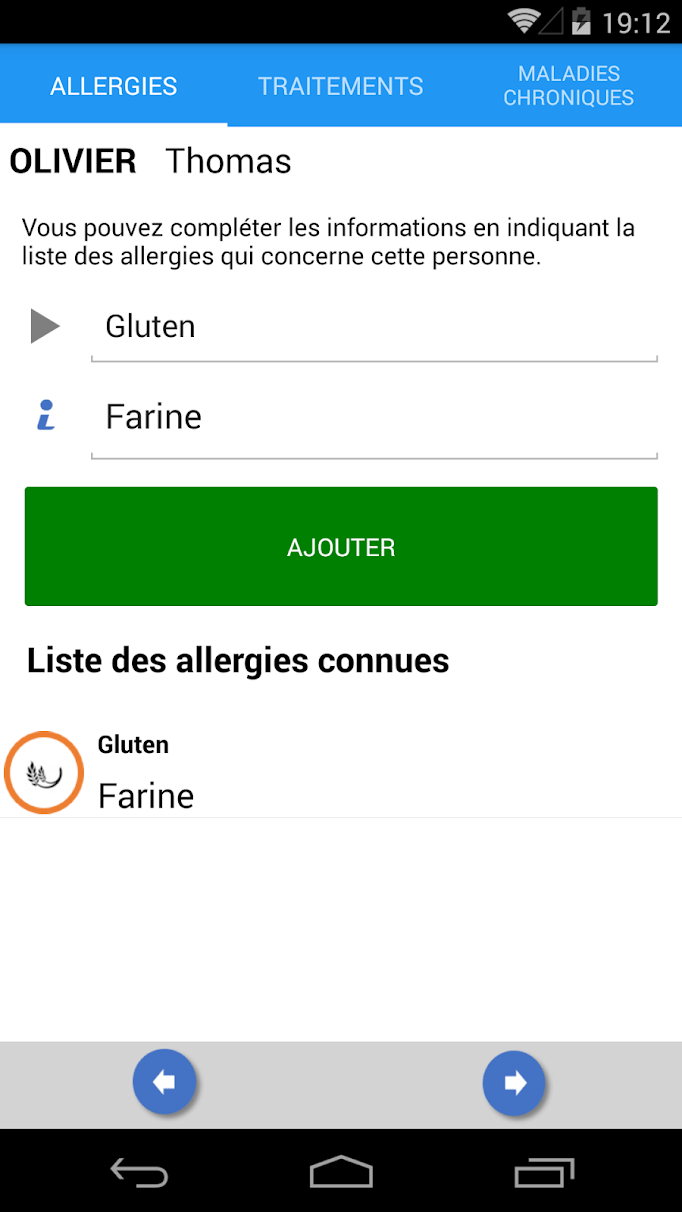The image size is (682, 1212).
Task: Tap the gray play triangle beside Gluten
Action: [x=45, y=326]
